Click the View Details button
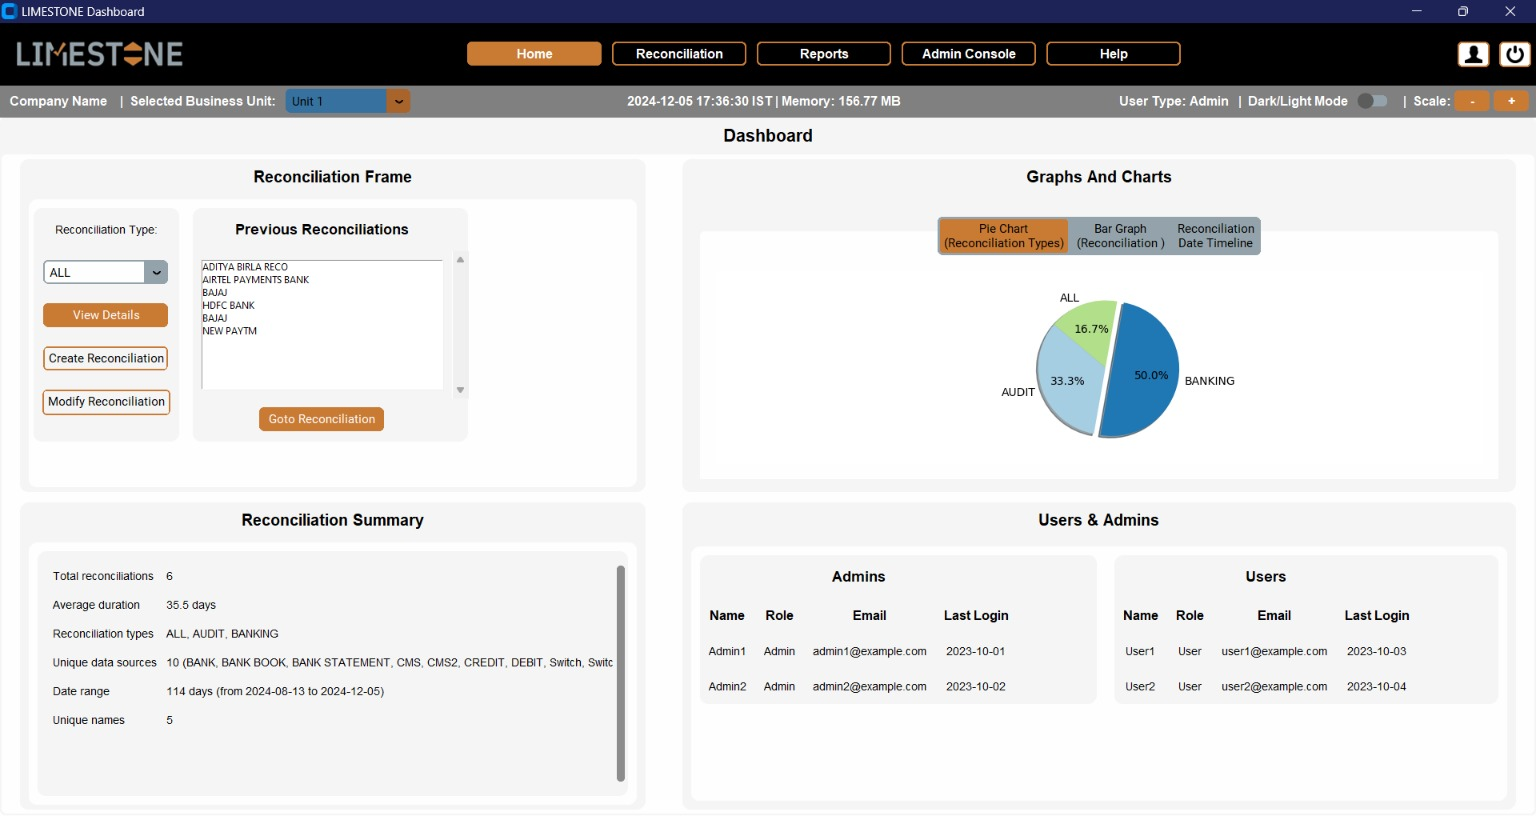This screenshot has width=1536, height=816. pos(105,315)
